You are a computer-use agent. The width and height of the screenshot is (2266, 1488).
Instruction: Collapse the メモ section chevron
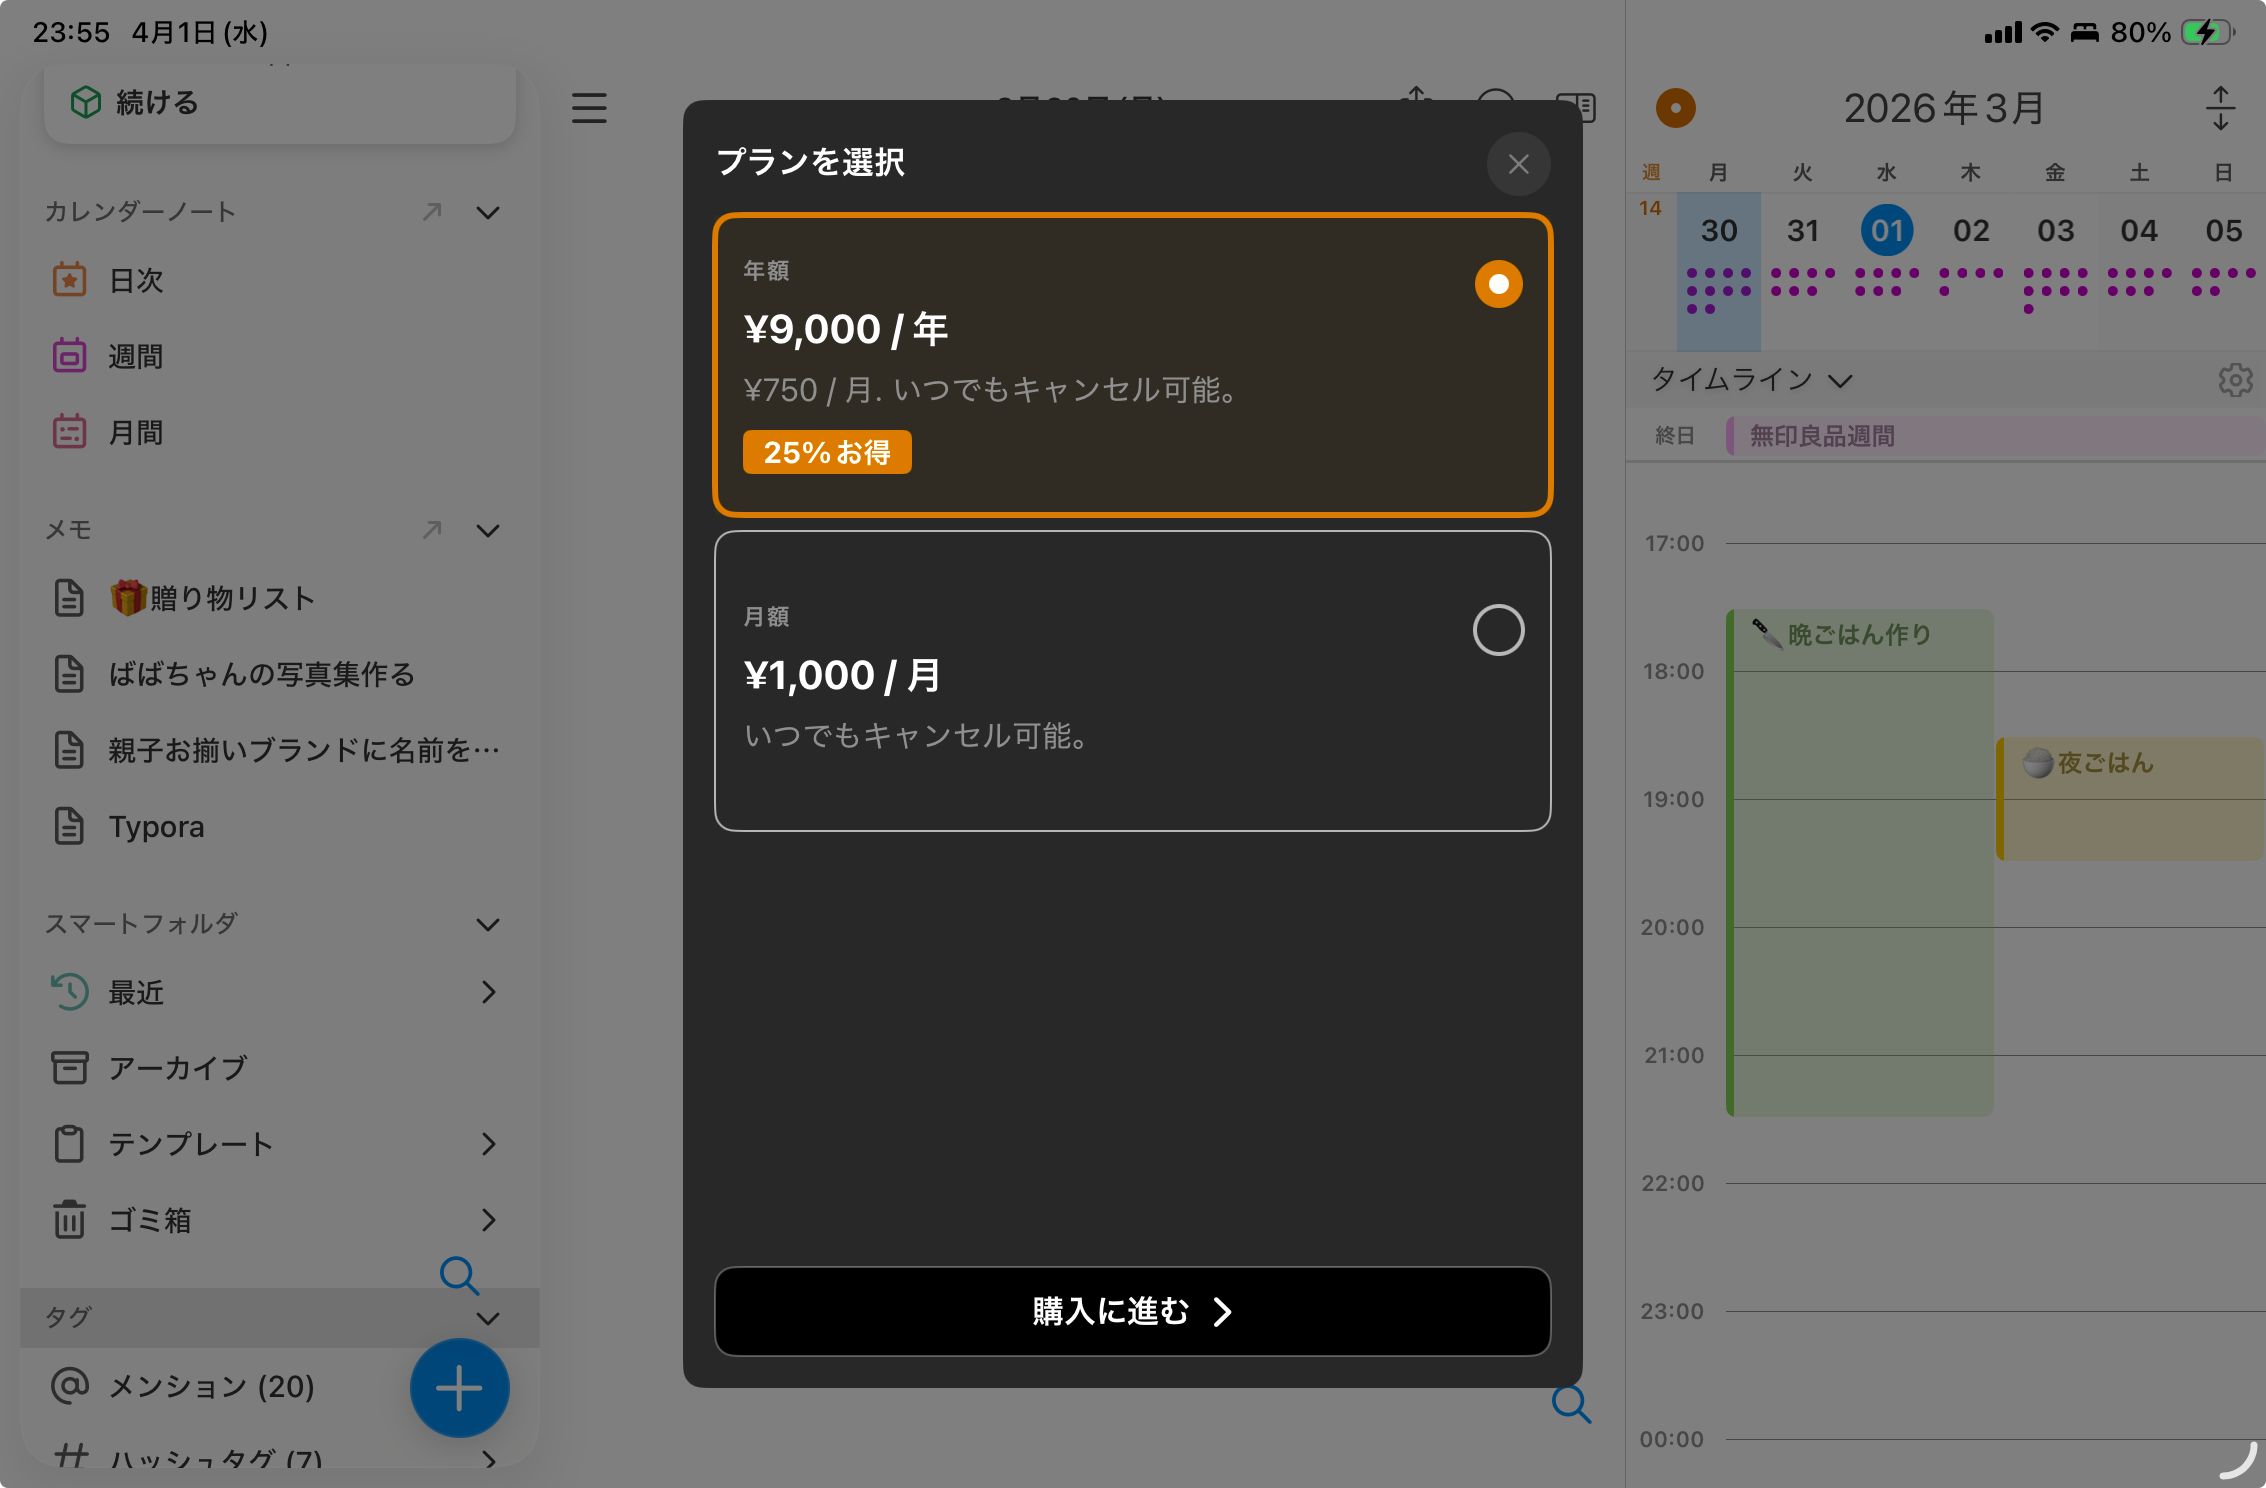click(488, 530)
